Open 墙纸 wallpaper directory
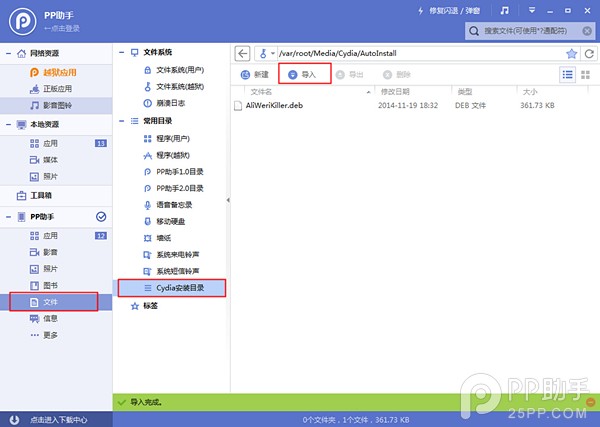The width and height of the screenshot is (600, 427). click(x=157, y=238)
